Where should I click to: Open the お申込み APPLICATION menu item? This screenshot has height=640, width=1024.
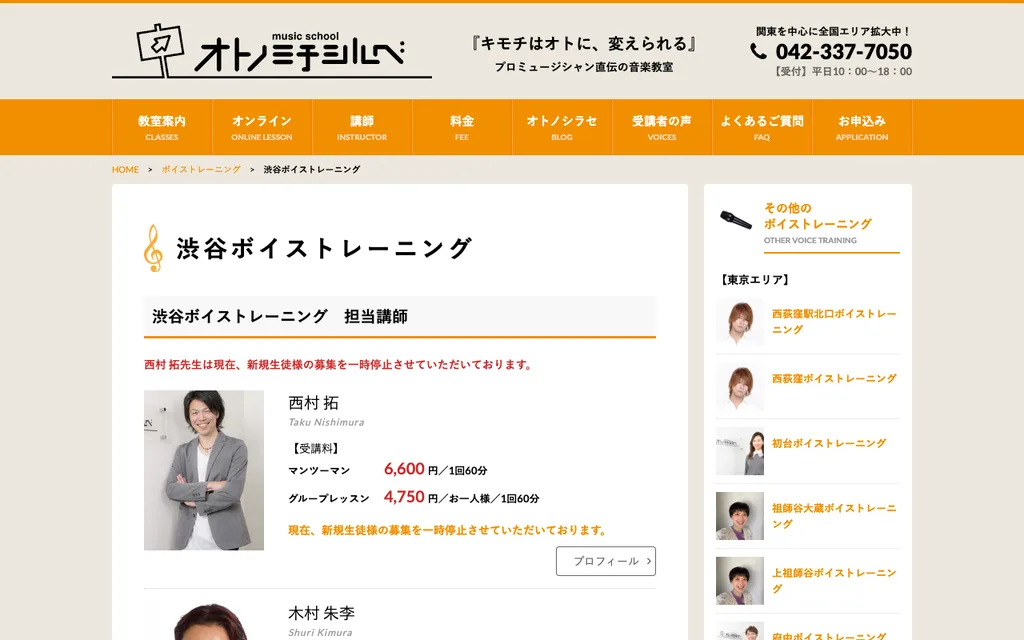tap(861, 127)
